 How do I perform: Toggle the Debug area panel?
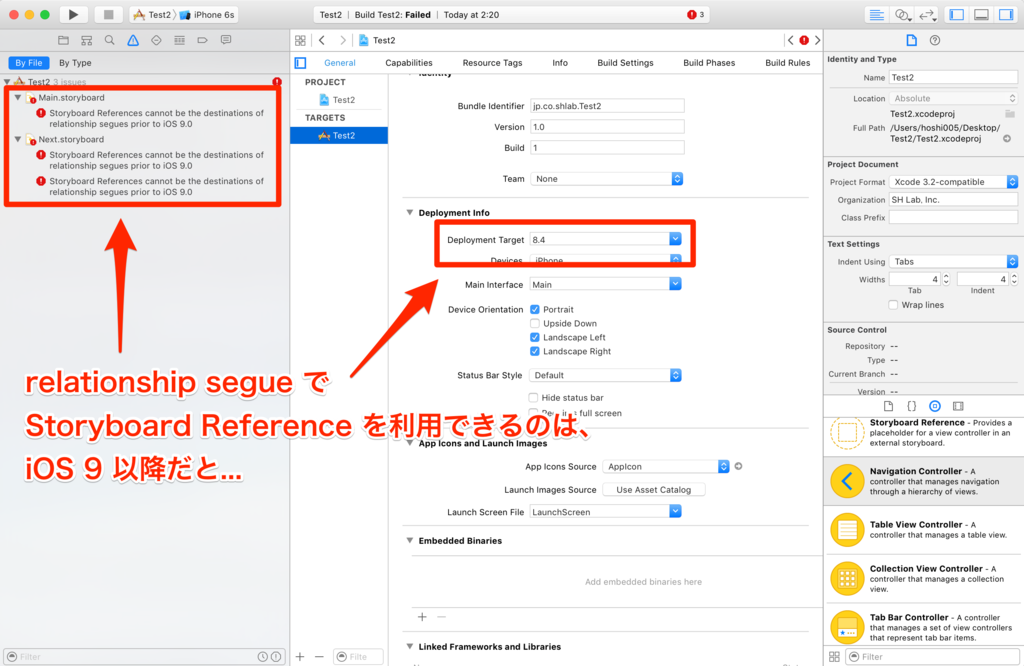coord(982,14)
